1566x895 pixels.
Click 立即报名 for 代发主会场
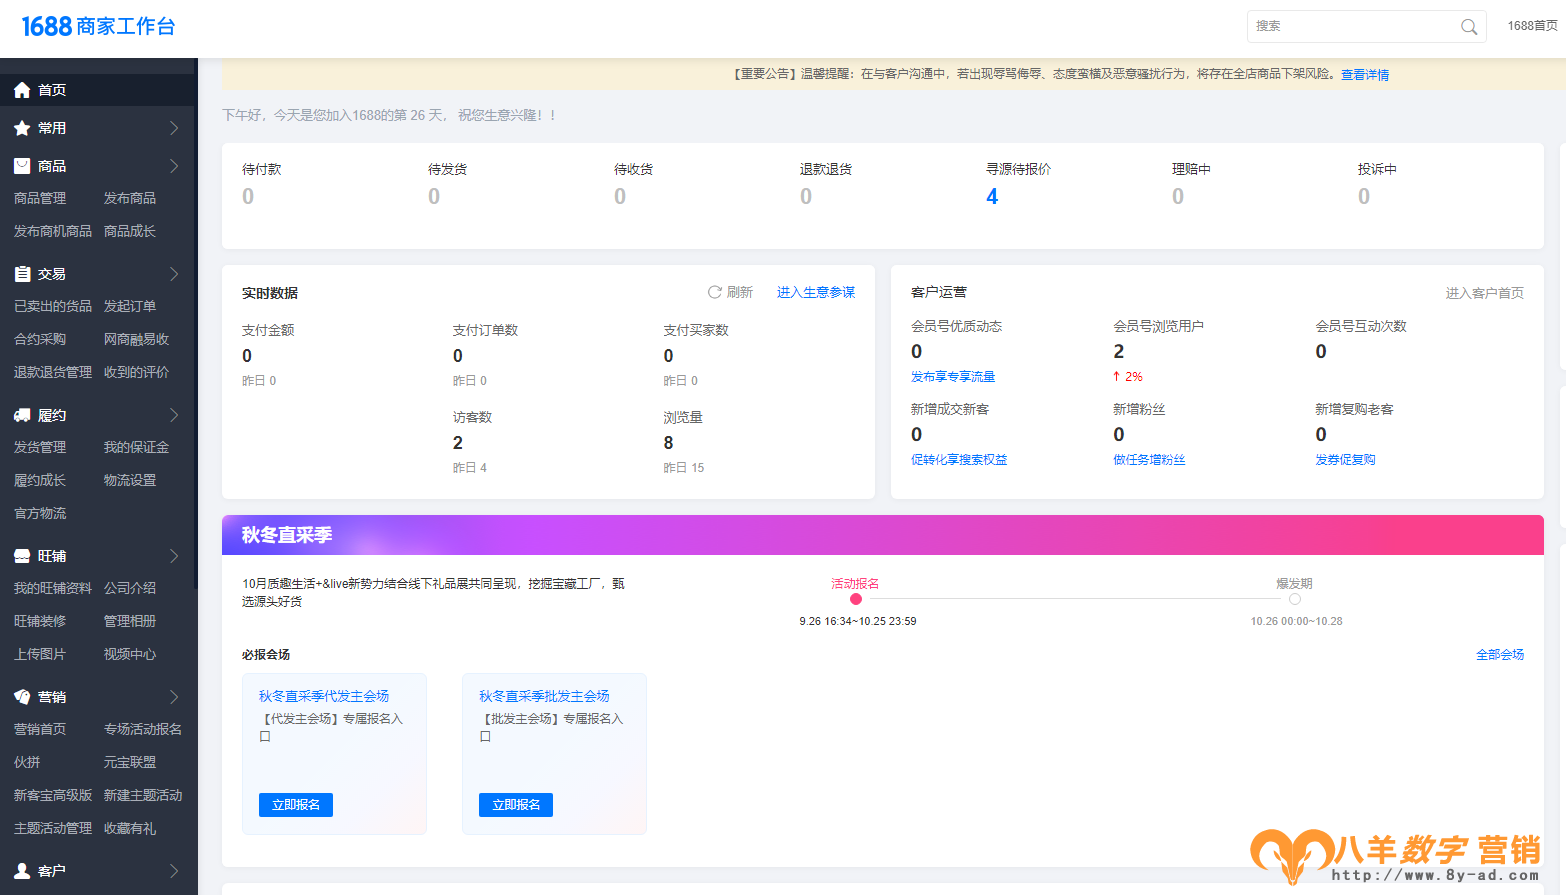tap(296, 805)
